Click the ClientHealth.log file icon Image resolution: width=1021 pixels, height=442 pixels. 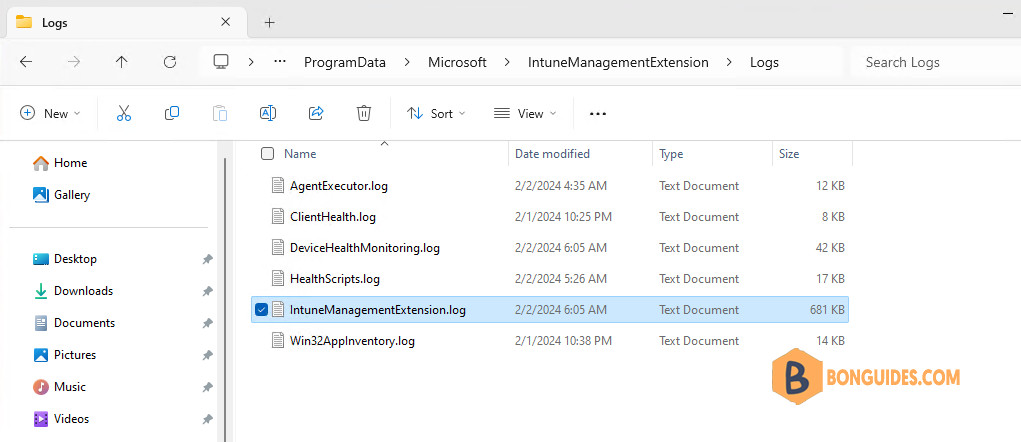click(278, 217)
